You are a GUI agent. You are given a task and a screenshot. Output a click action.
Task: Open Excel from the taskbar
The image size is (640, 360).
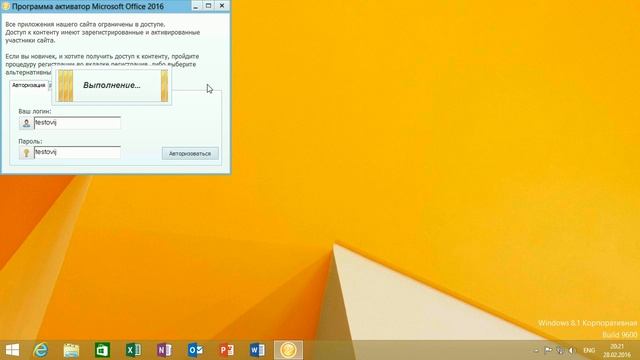[133, 350]
